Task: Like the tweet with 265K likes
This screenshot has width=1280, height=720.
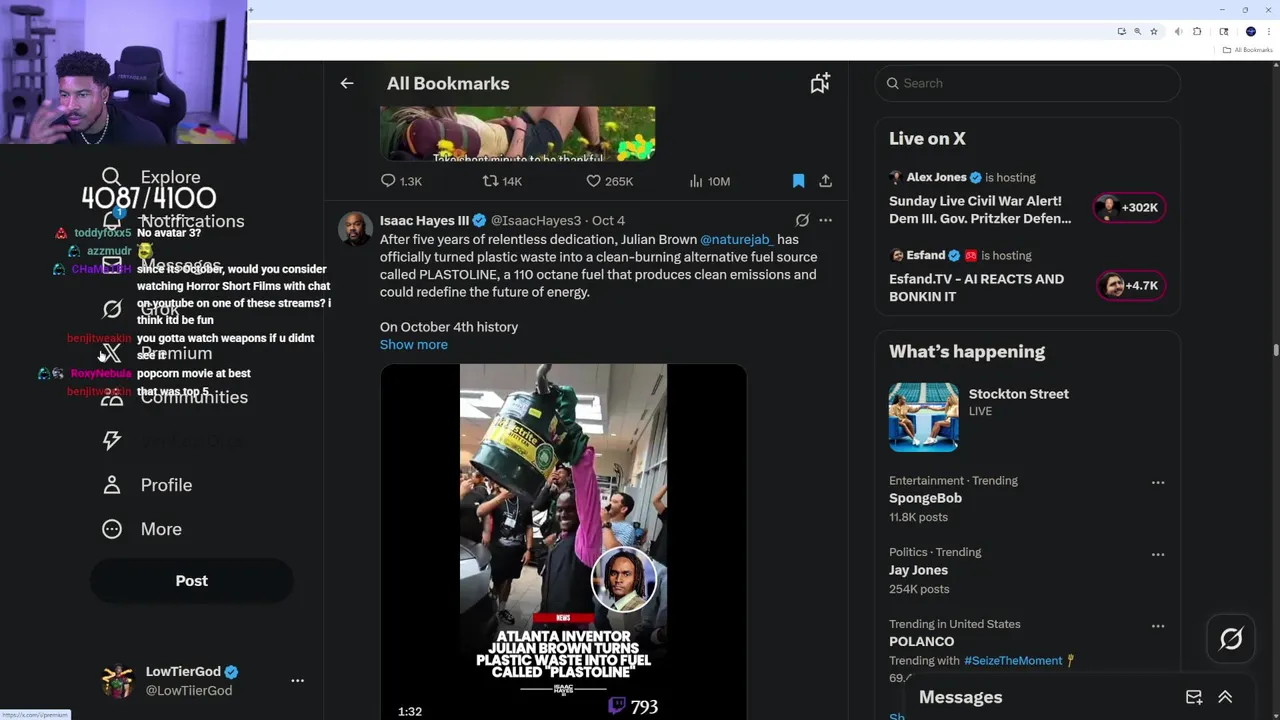Action: tap(609, 181)
